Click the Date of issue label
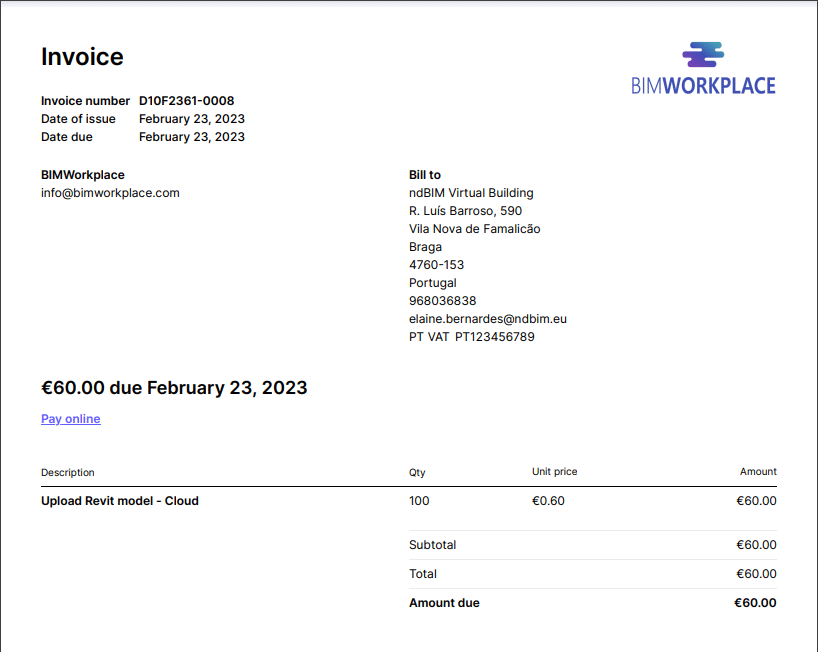 coord(78,119)
